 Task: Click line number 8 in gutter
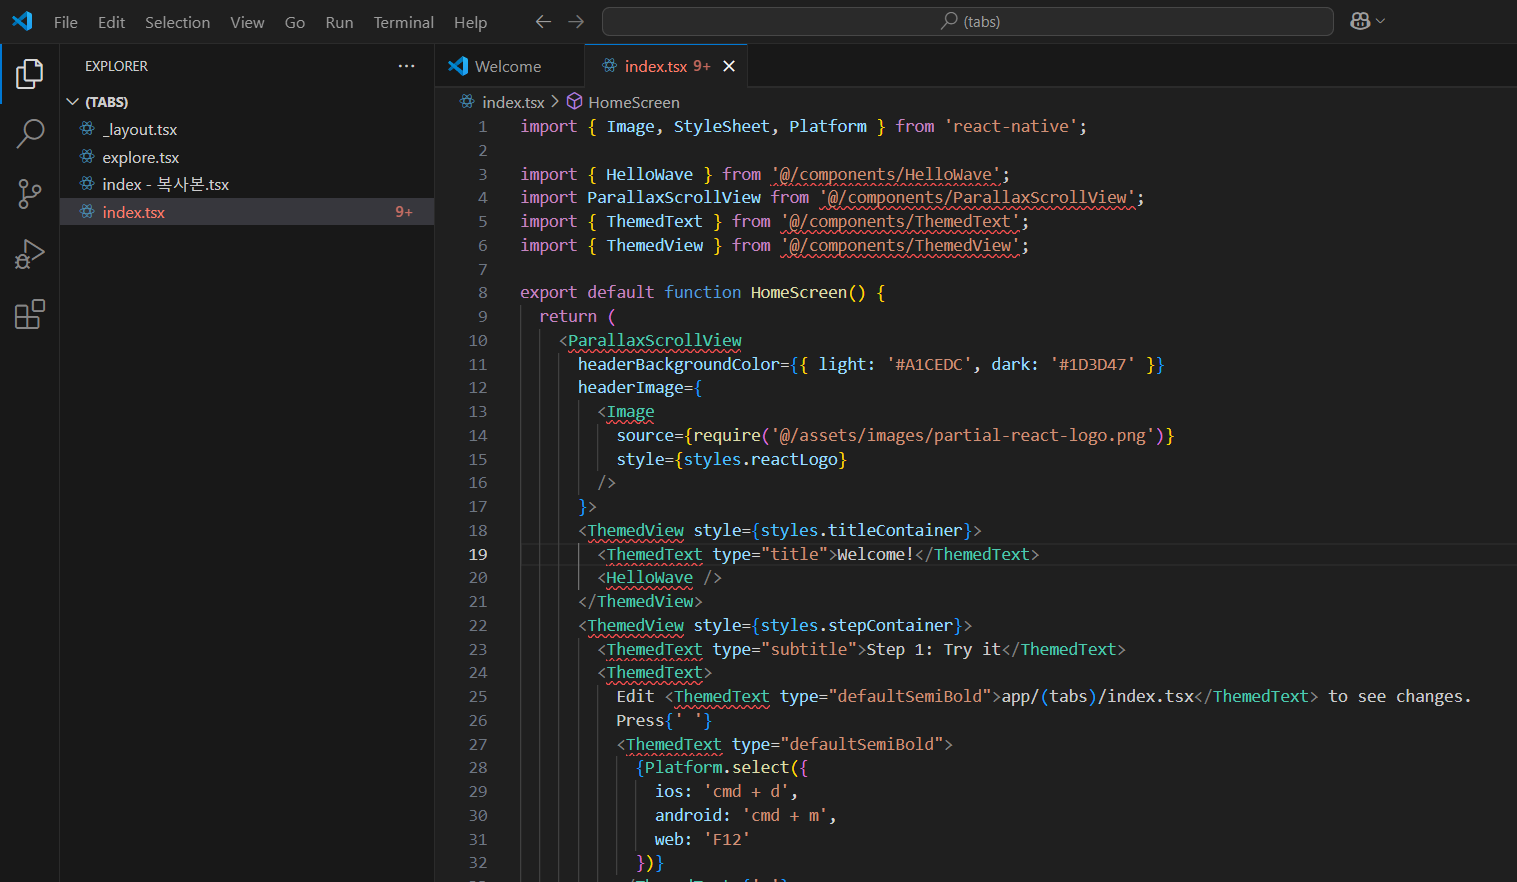coord(483,293)
